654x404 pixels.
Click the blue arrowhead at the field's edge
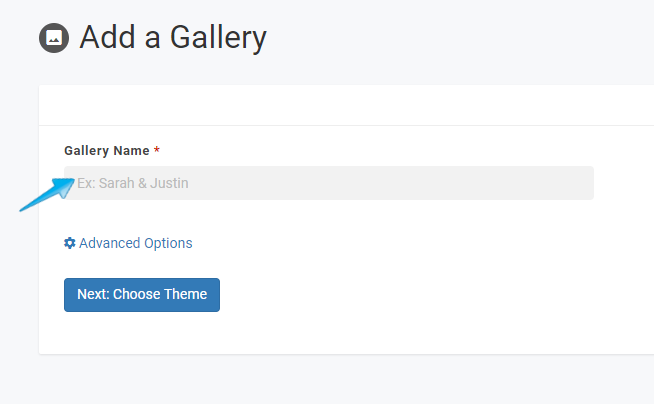point(64,187)
